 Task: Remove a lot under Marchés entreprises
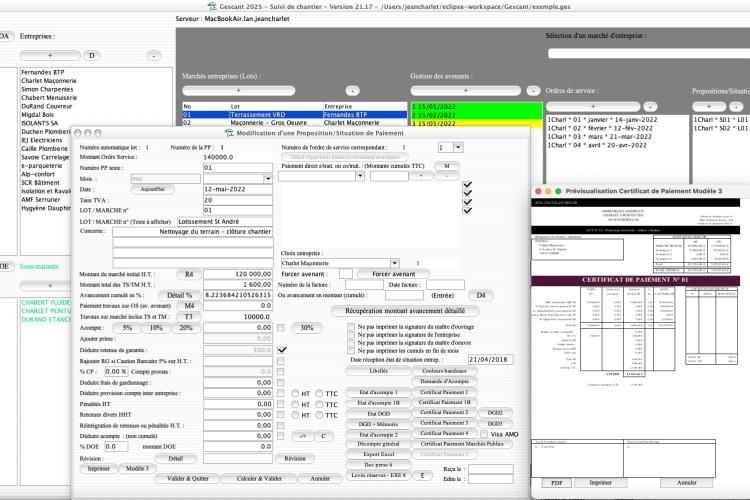(x=353, y=90)
